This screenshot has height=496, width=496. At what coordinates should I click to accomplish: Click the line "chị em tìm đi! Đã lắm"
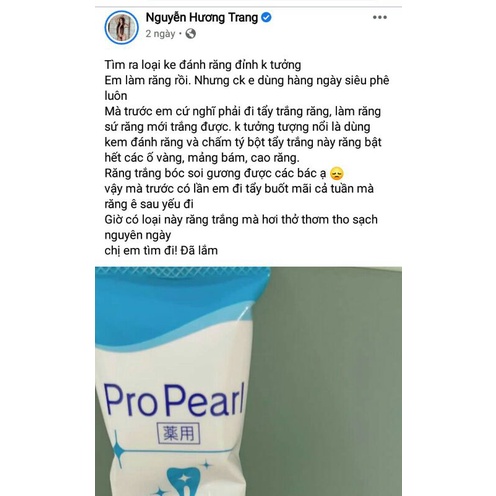pyautogui.click(x=161, y=250)
